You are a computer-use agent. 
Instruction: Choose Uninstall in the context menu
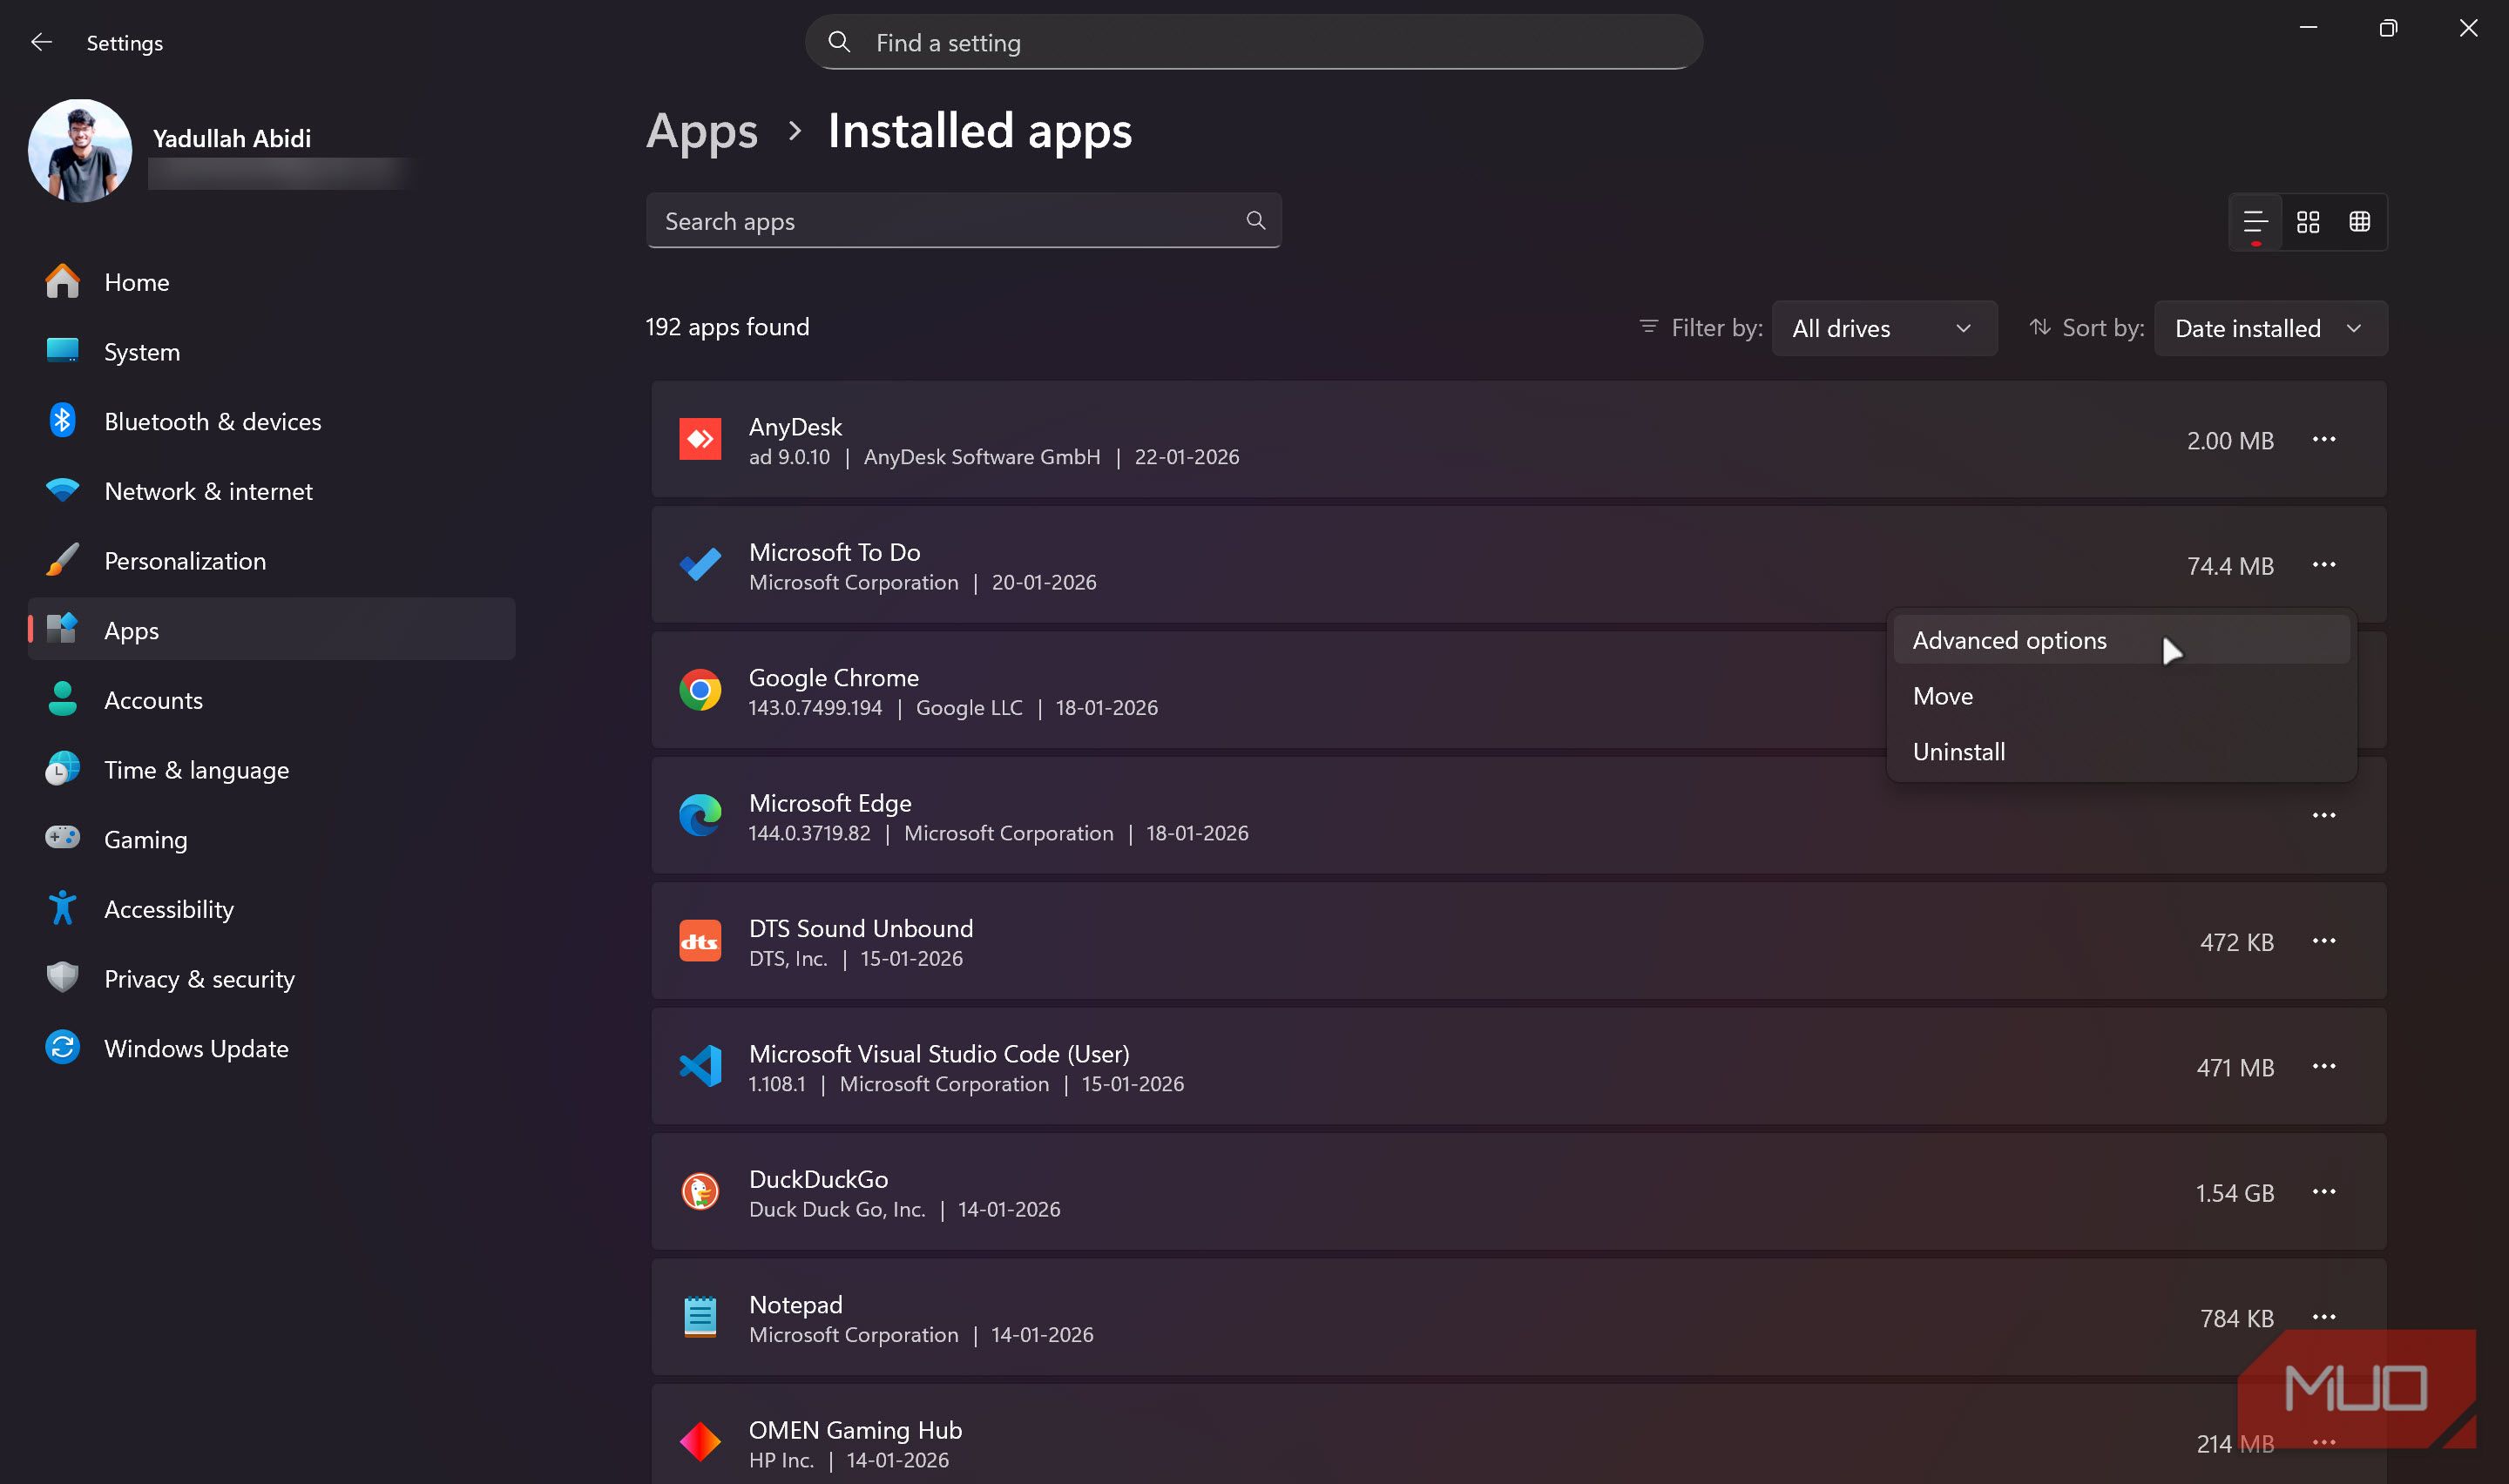click(x=2121, y=752)
